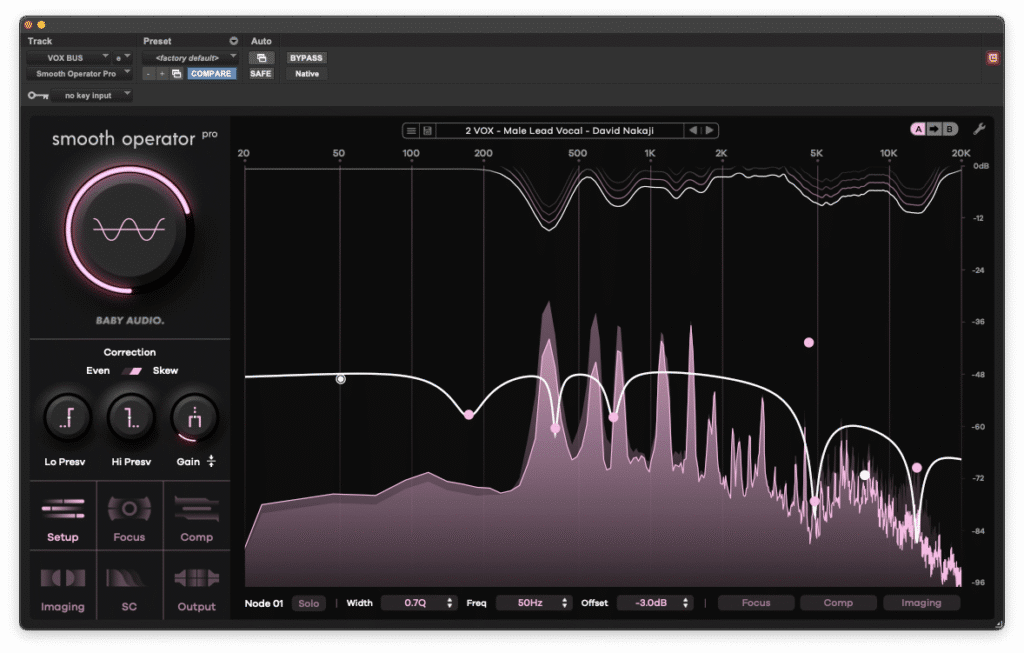Select the Setup section icon
The height and width of the screenshot is (653, 1024).
[63, 508]
